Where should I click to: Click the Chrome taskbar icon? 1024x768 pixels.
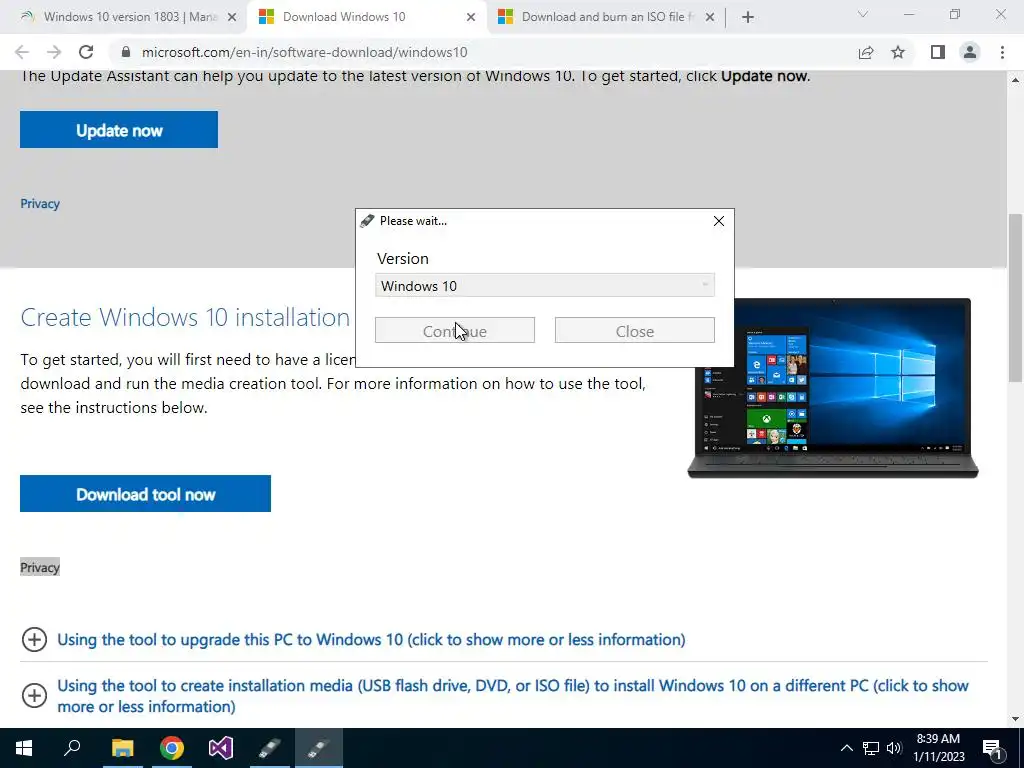click(172, 748)
